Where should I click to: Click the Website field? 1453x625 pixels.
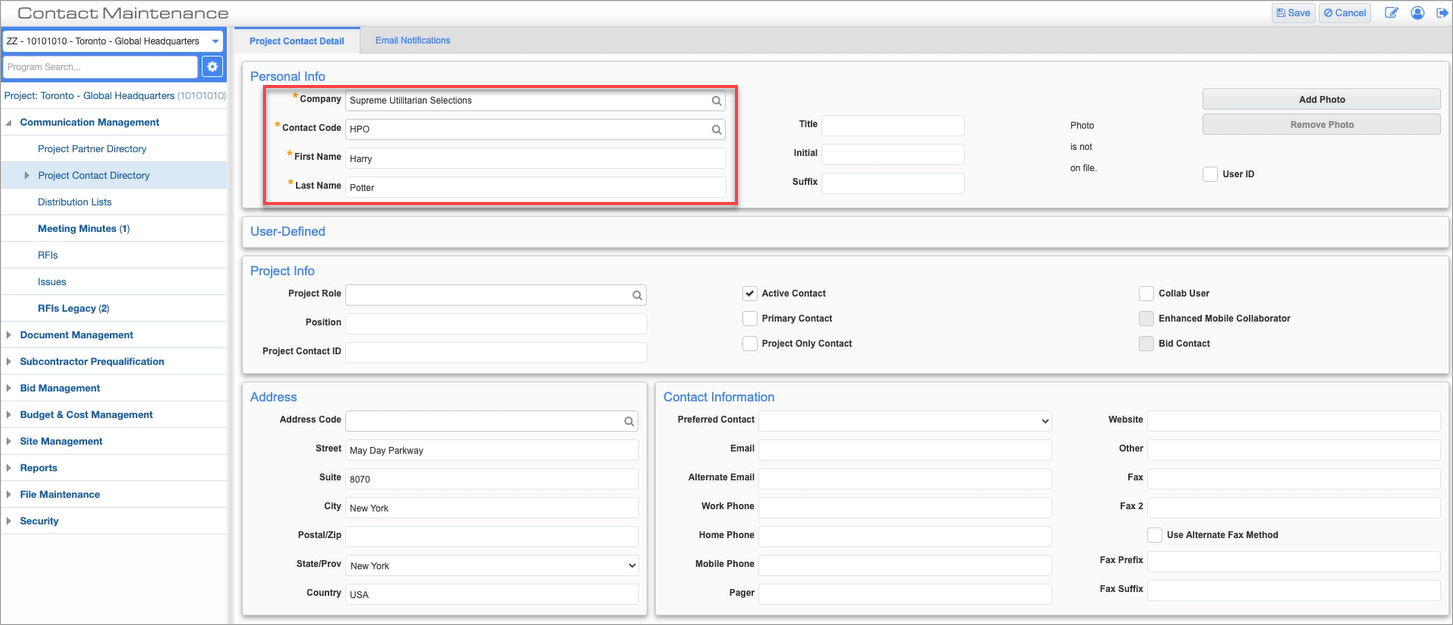pos(1294,421)
